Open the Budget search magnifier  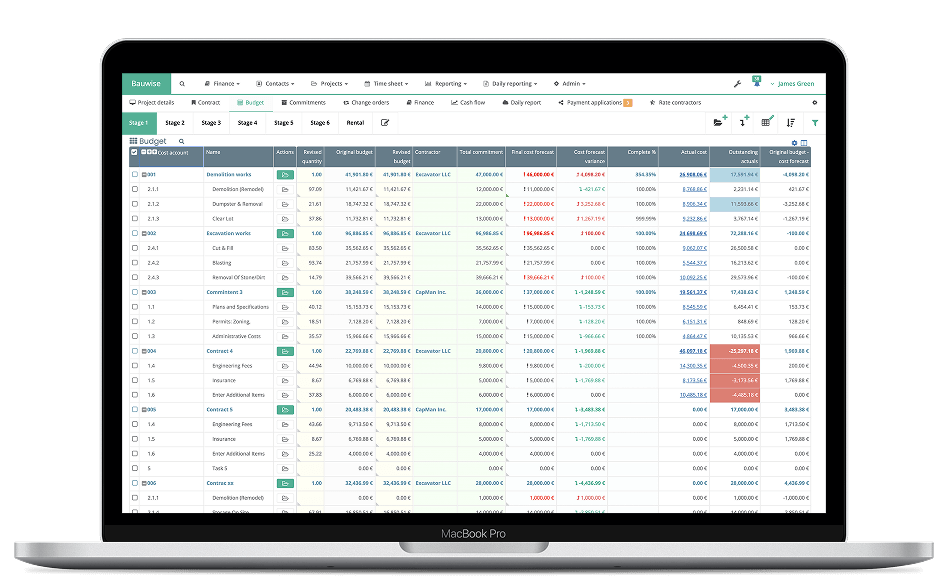pyautogui.click(x=182, y=142)
